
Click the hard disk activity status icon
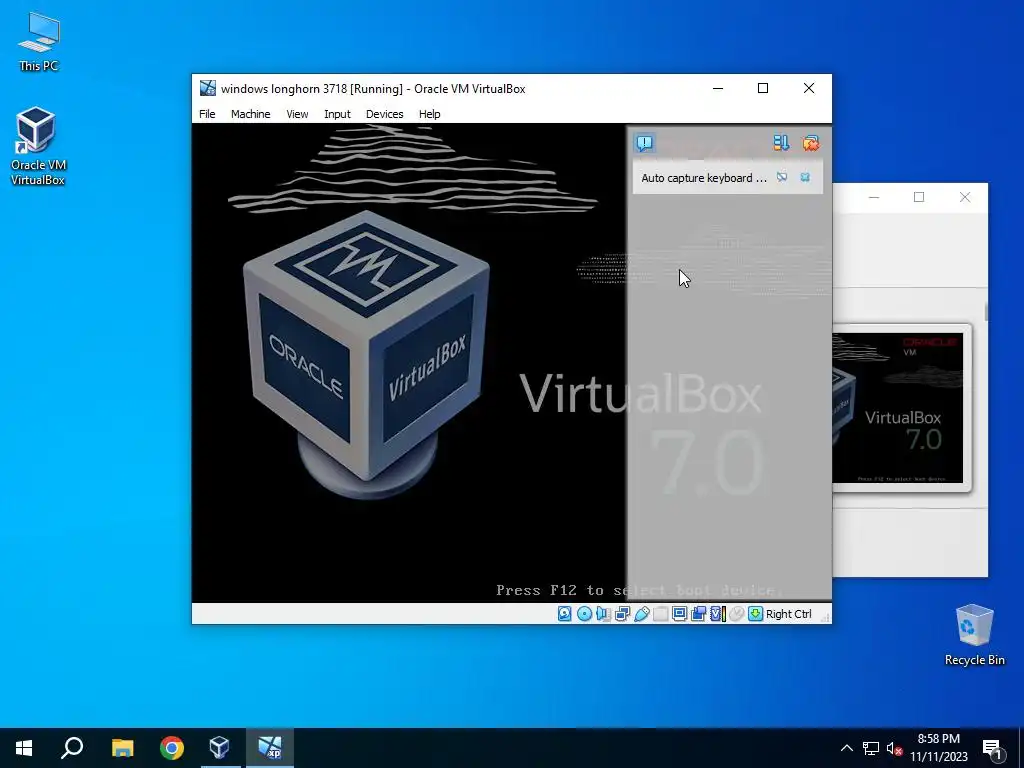coord(565,614)
